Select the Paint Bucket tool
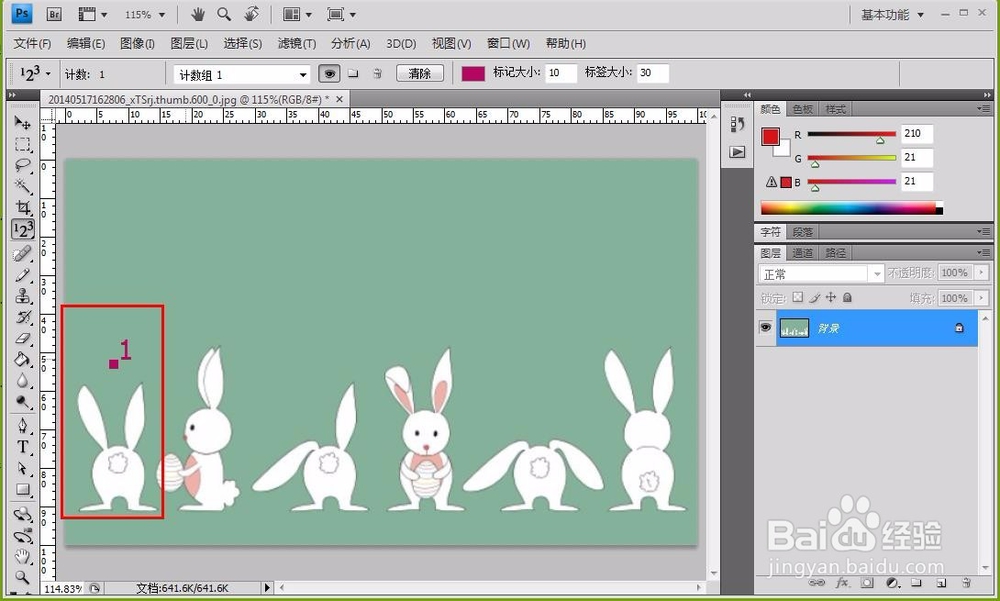Image resolution: width=1000 pixels, height=601 pixels. click(22, 359)
